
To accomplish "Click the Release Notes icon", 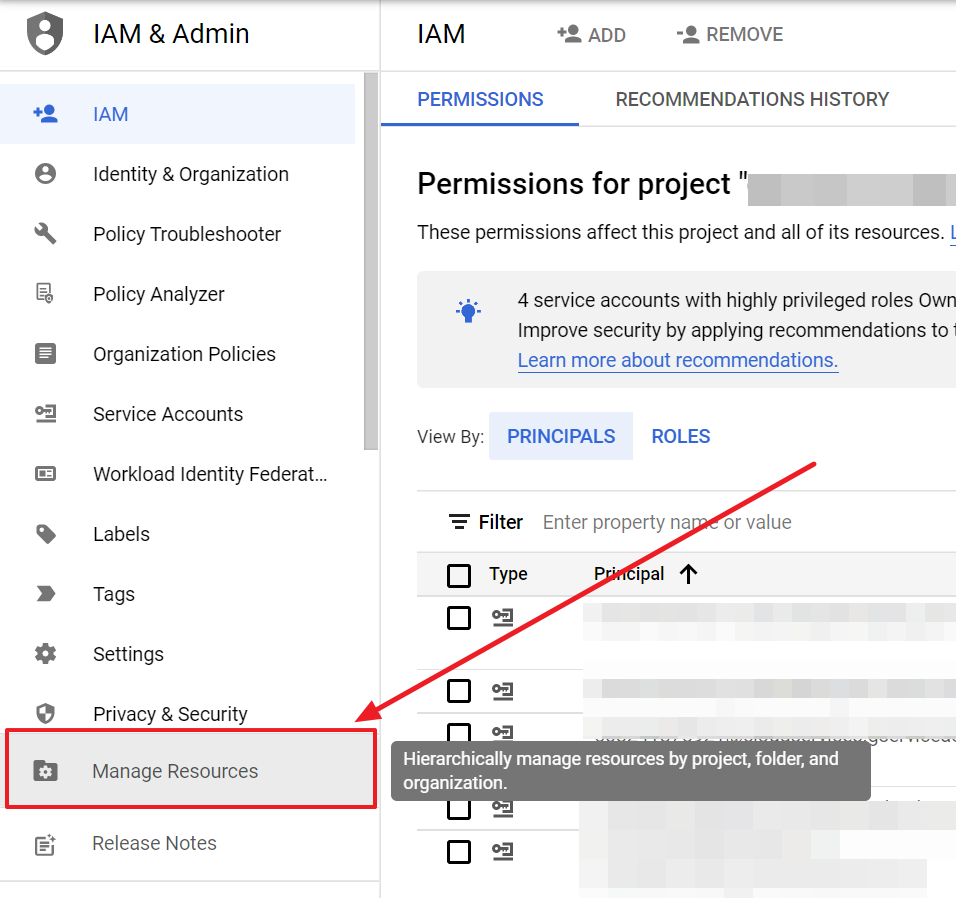I will click(45, 844).
